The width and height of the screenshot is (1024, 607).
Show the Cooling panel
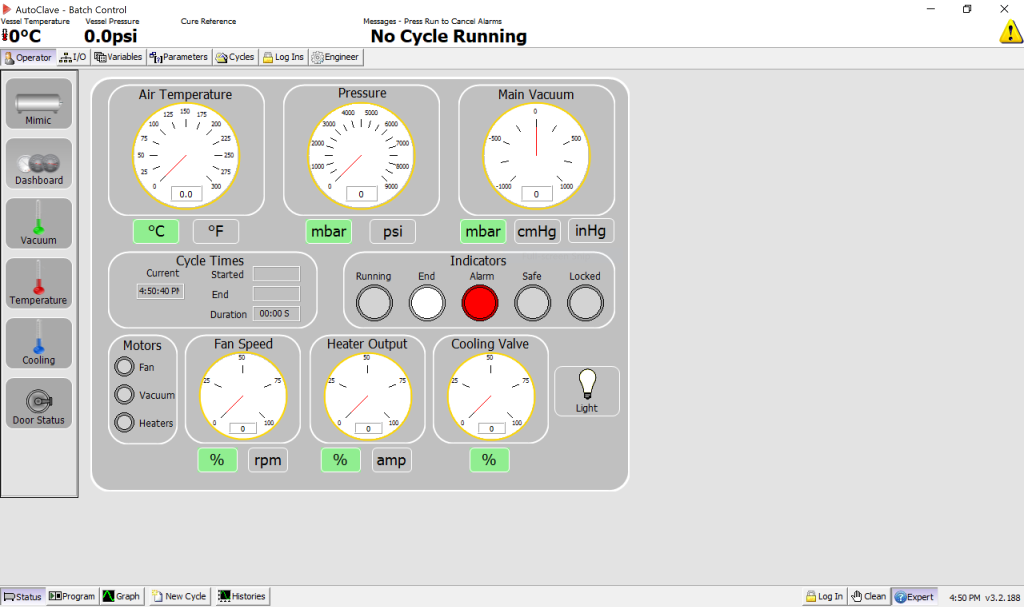point(39,344)
